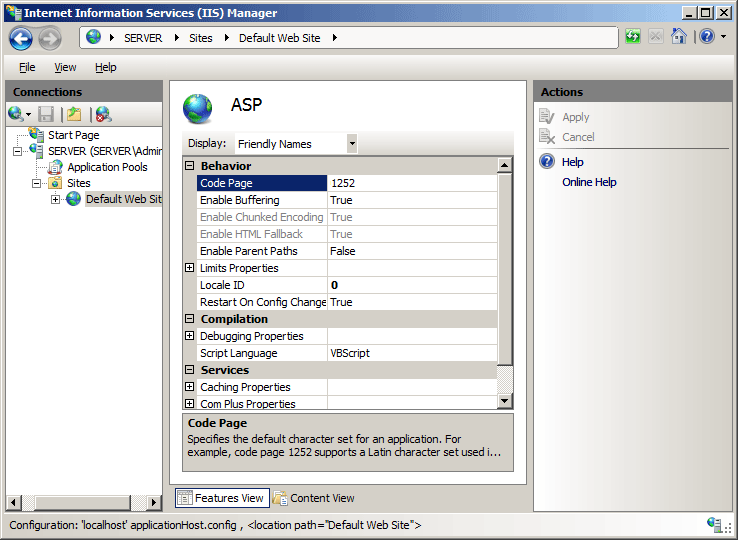Expand Debugging Properties
The height and width of the screenshot is (540, 738).
click(189, 336)
